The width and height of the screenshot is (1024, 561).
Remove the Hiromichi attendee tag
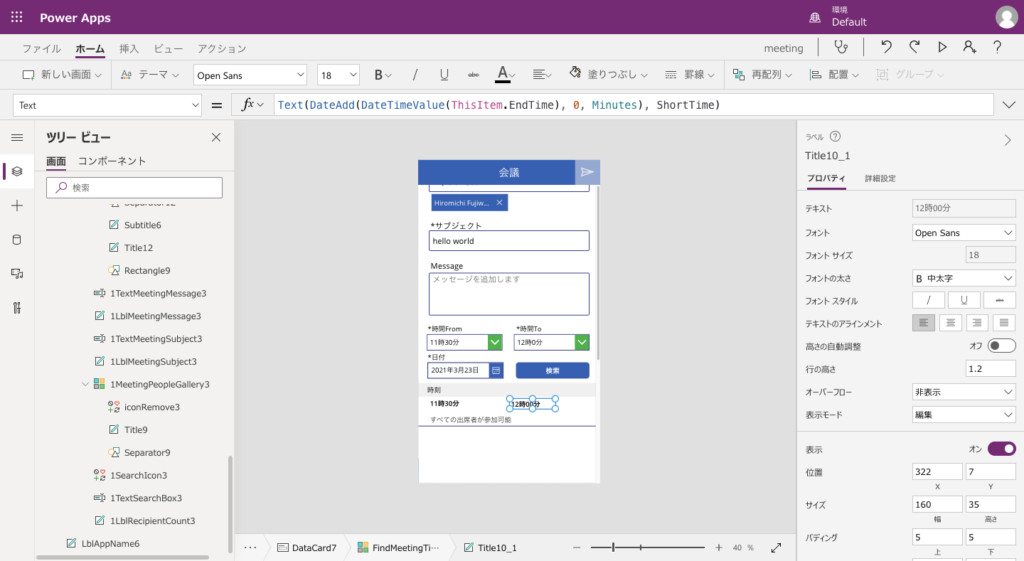coord(500,202)
